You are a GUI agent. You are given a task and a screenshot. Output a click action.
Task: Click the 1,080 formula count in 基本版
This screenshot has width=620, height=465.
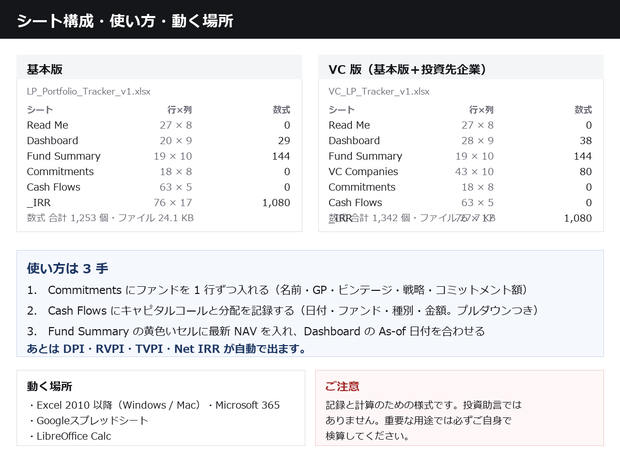tap(276, 202)
